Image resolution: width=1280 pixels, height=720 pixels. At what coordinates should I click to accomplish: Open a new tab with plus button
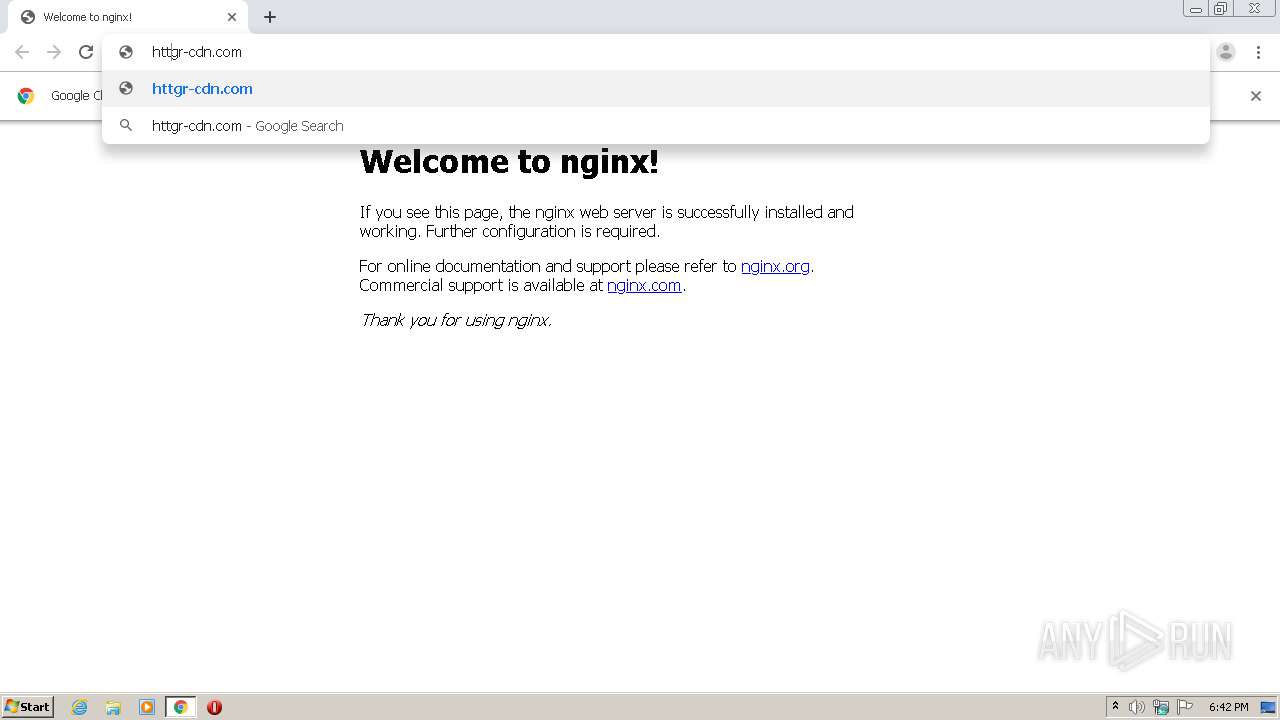coord(270,17)
